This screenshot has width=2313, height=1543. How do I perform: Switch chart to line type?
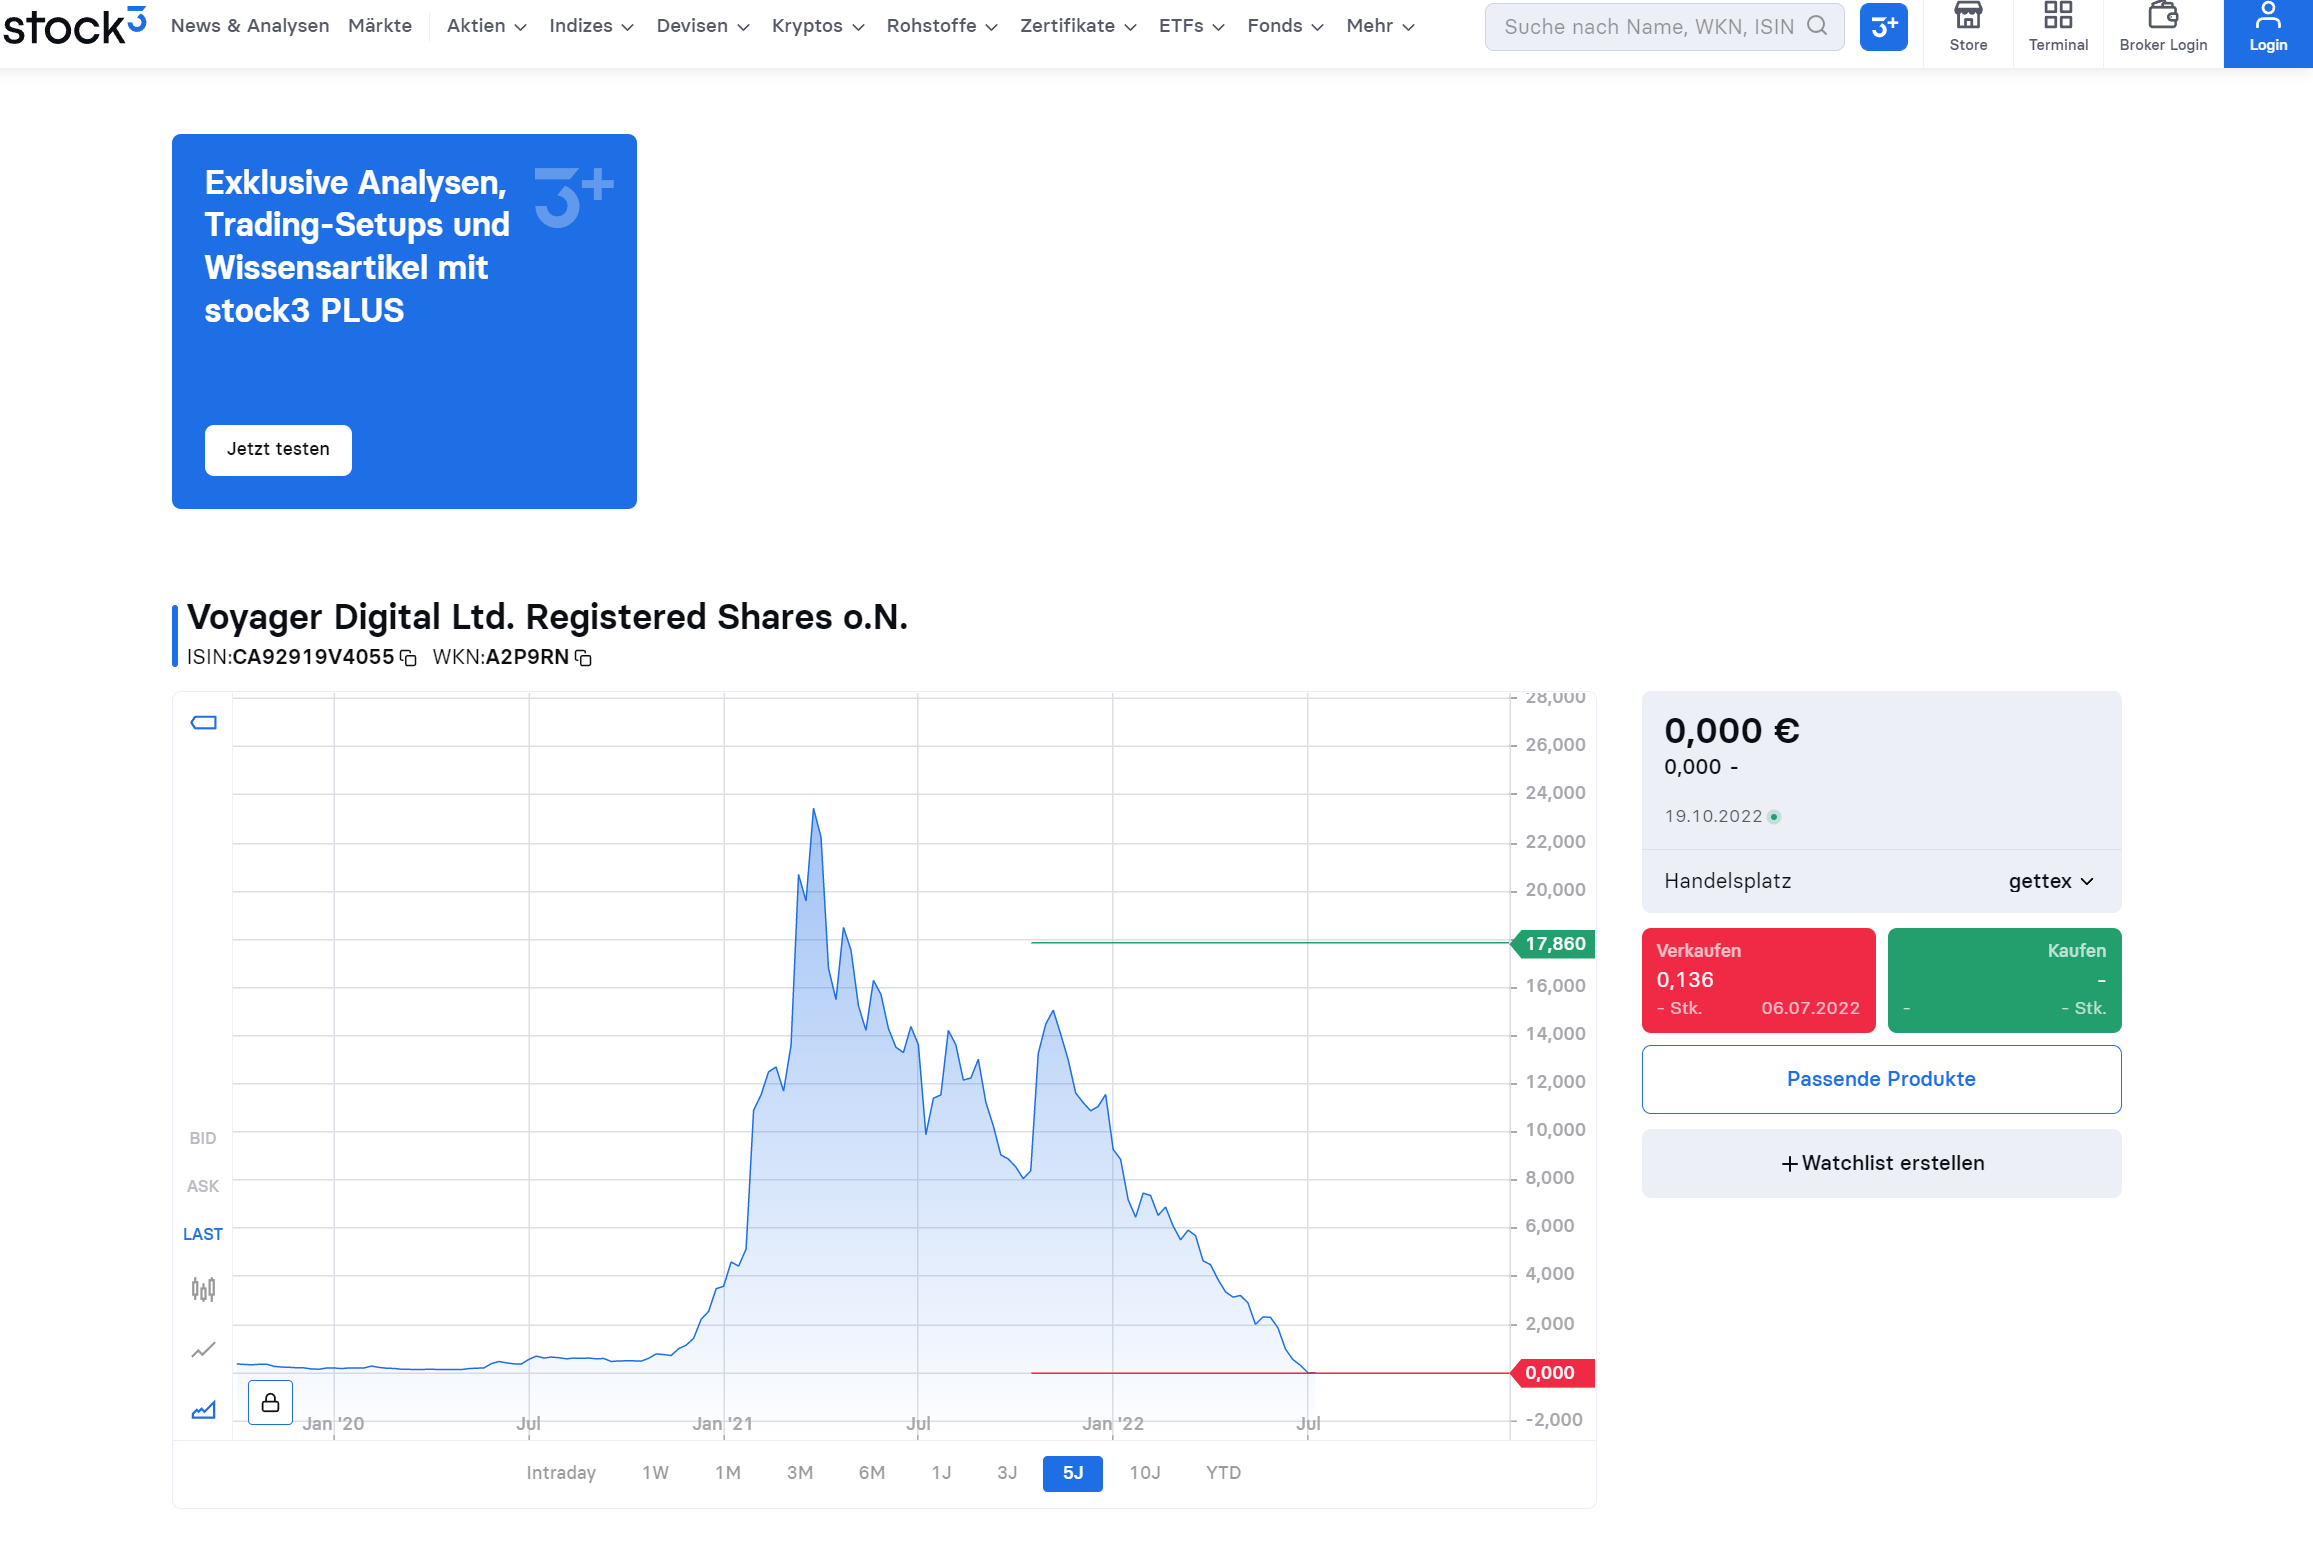click(x=203, y=1350)
